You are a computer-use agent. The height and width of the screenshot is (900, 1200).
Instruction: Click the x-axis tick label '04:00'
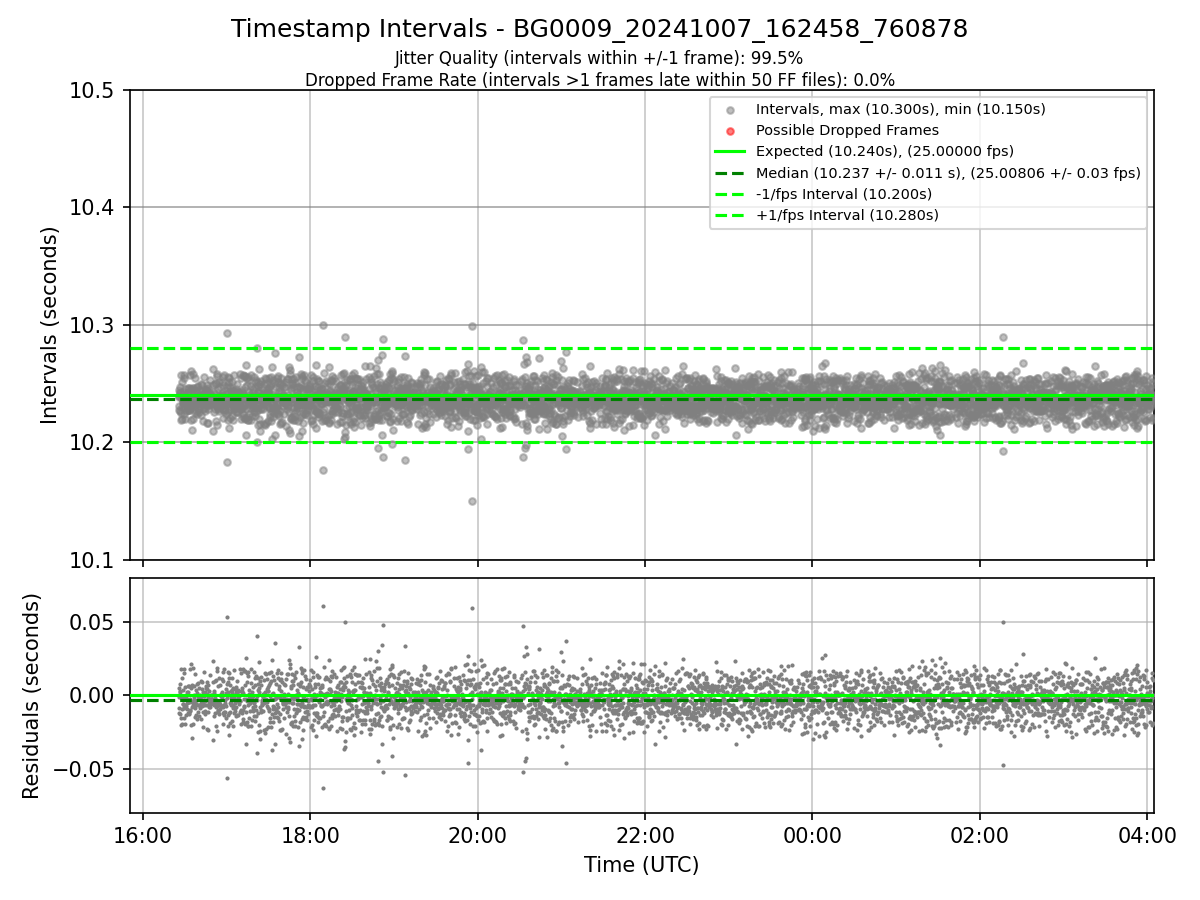point(1147,834)
